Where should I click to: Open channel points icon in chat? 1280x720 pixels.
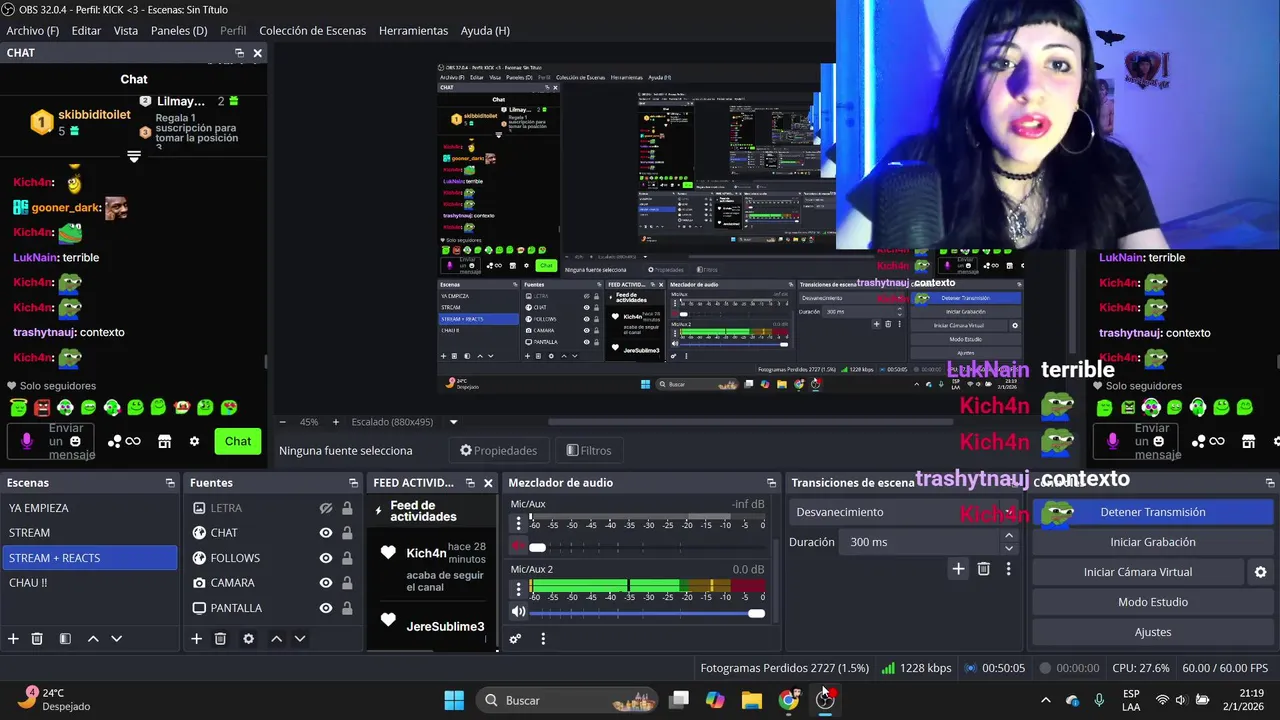coord(124,441)
